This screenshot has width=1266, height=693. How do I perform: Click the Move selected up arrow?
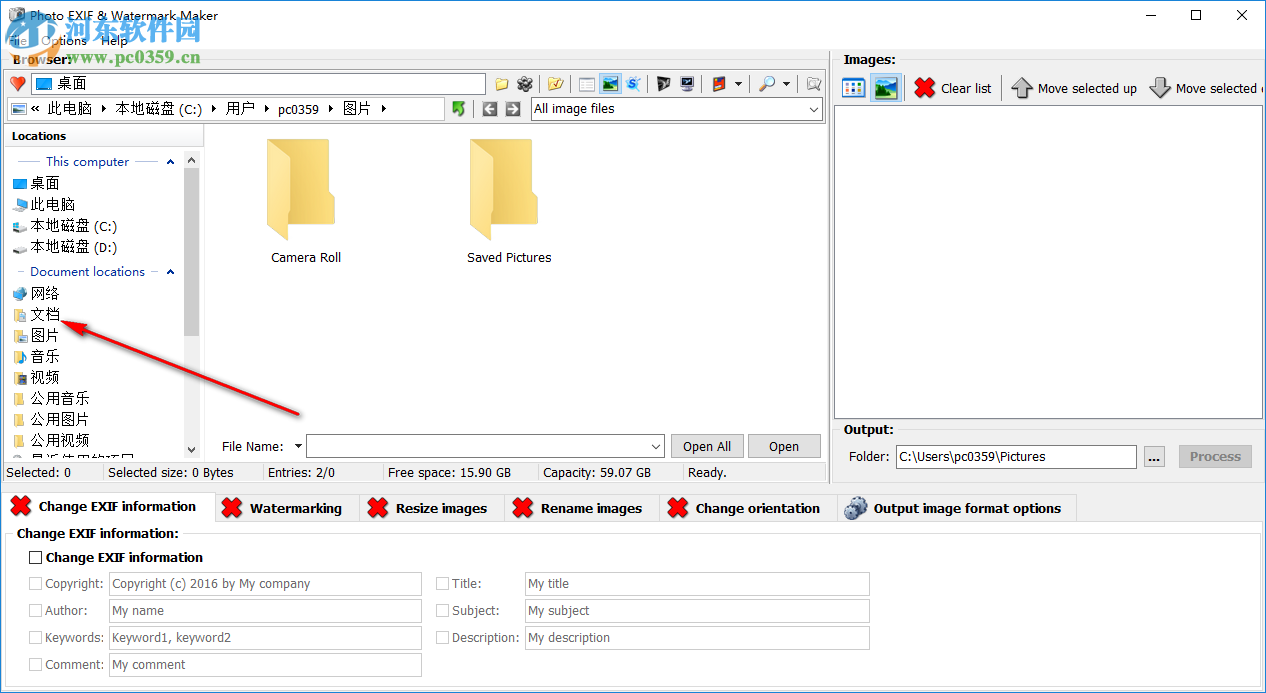(1022, 88)
